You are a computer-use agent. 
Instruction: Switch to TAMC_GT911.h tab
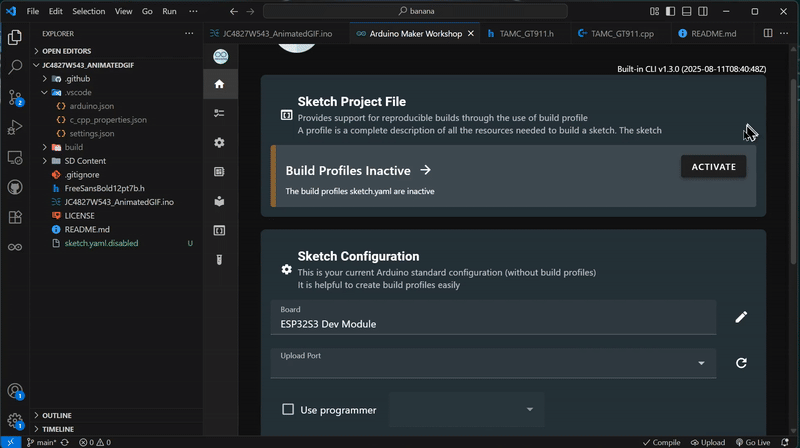click(524, 33)
